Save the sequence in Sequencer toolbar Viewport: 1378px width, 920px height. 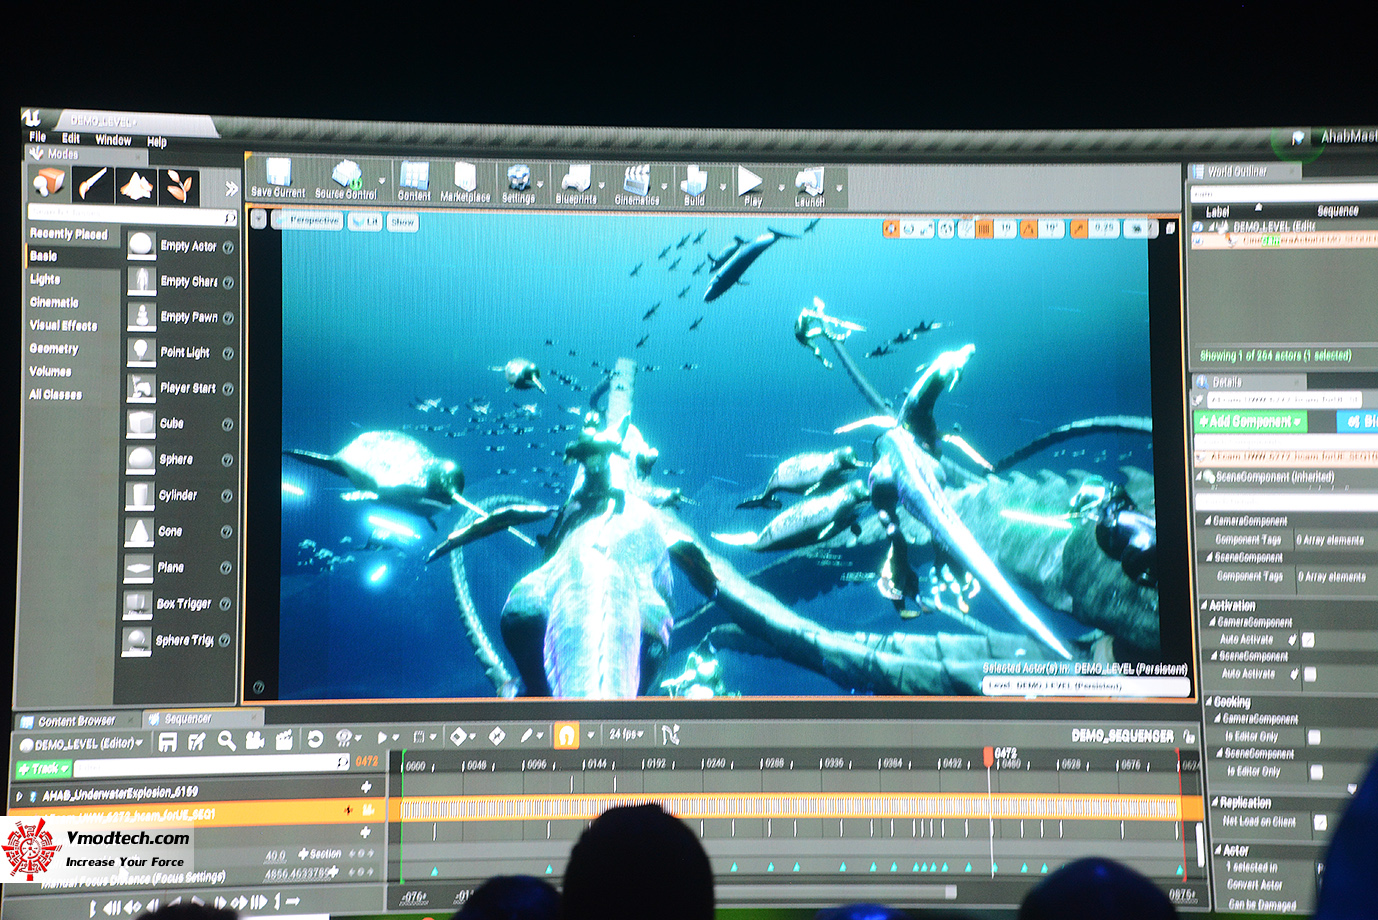167,741
